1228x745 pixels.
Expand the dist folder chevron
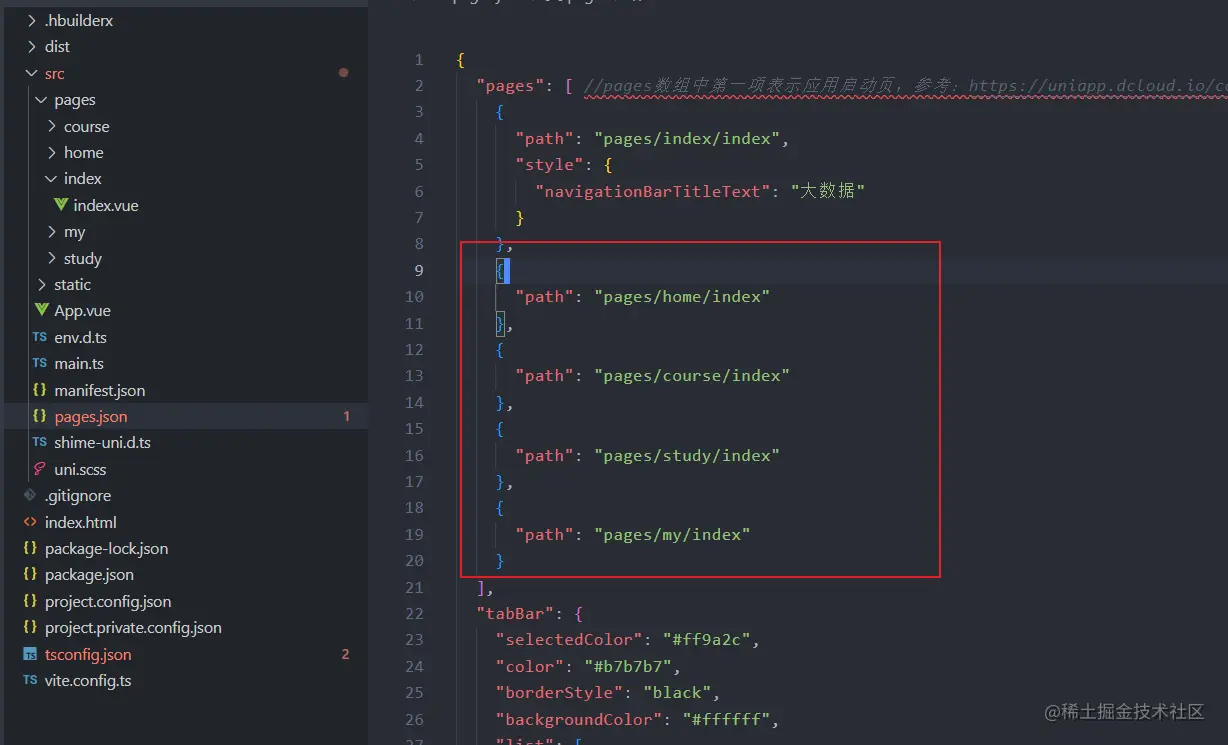(32, 47)
